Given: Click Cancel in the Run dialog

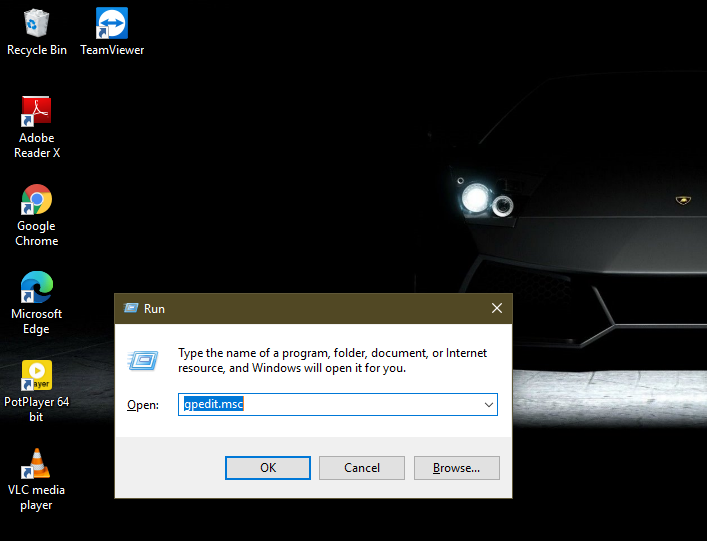Looking at the screenshot, I should pyautogui.click(x=362, y=468).
